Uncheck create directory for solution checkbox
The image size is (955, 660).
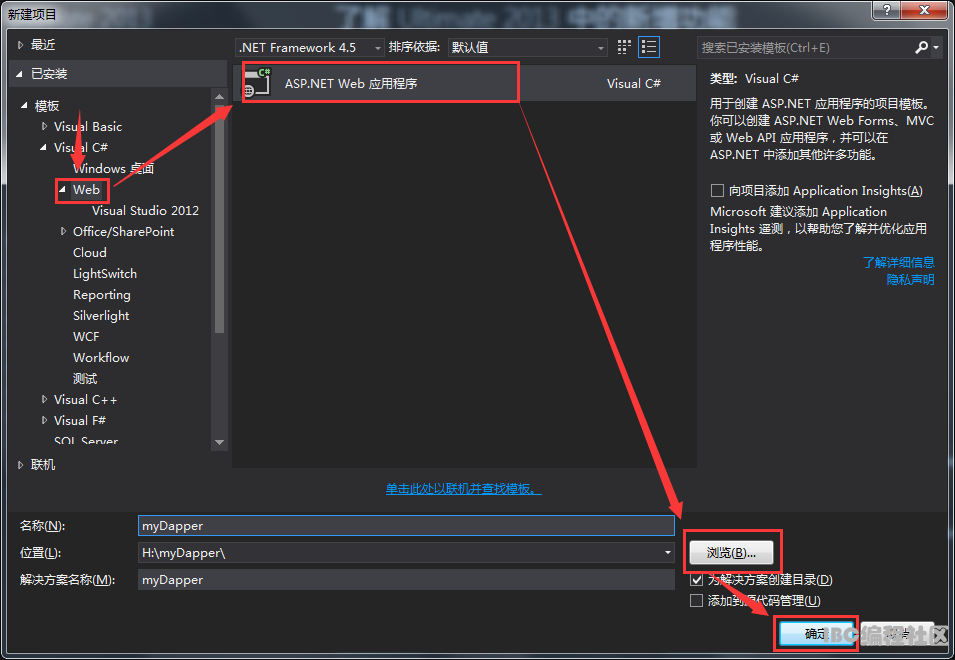coord(696,580)
